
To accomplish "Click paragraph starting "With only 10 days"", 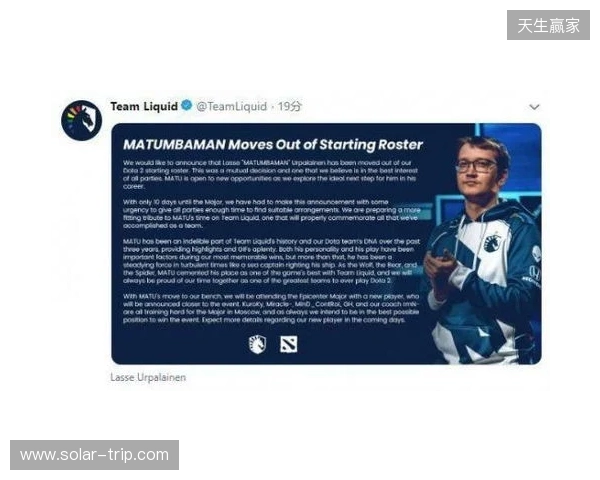I will (x=272, y=214).
